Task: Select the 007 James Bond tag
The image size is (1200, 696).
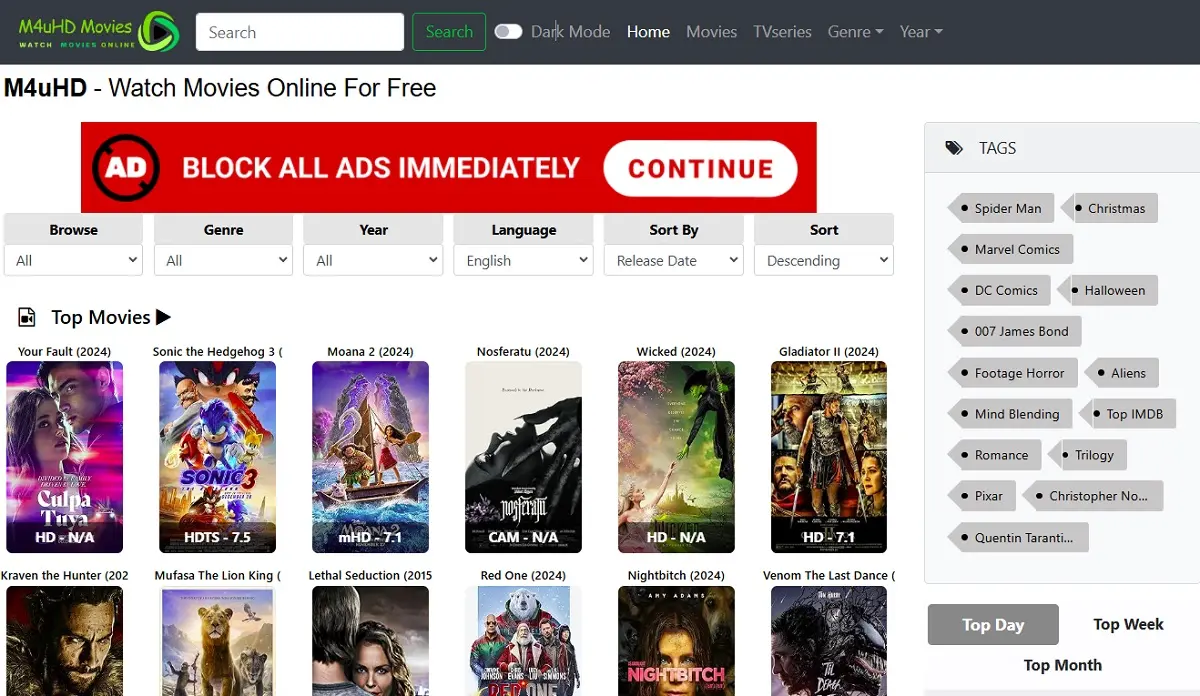Action: pyautogui.click(x=1014, y=331)
